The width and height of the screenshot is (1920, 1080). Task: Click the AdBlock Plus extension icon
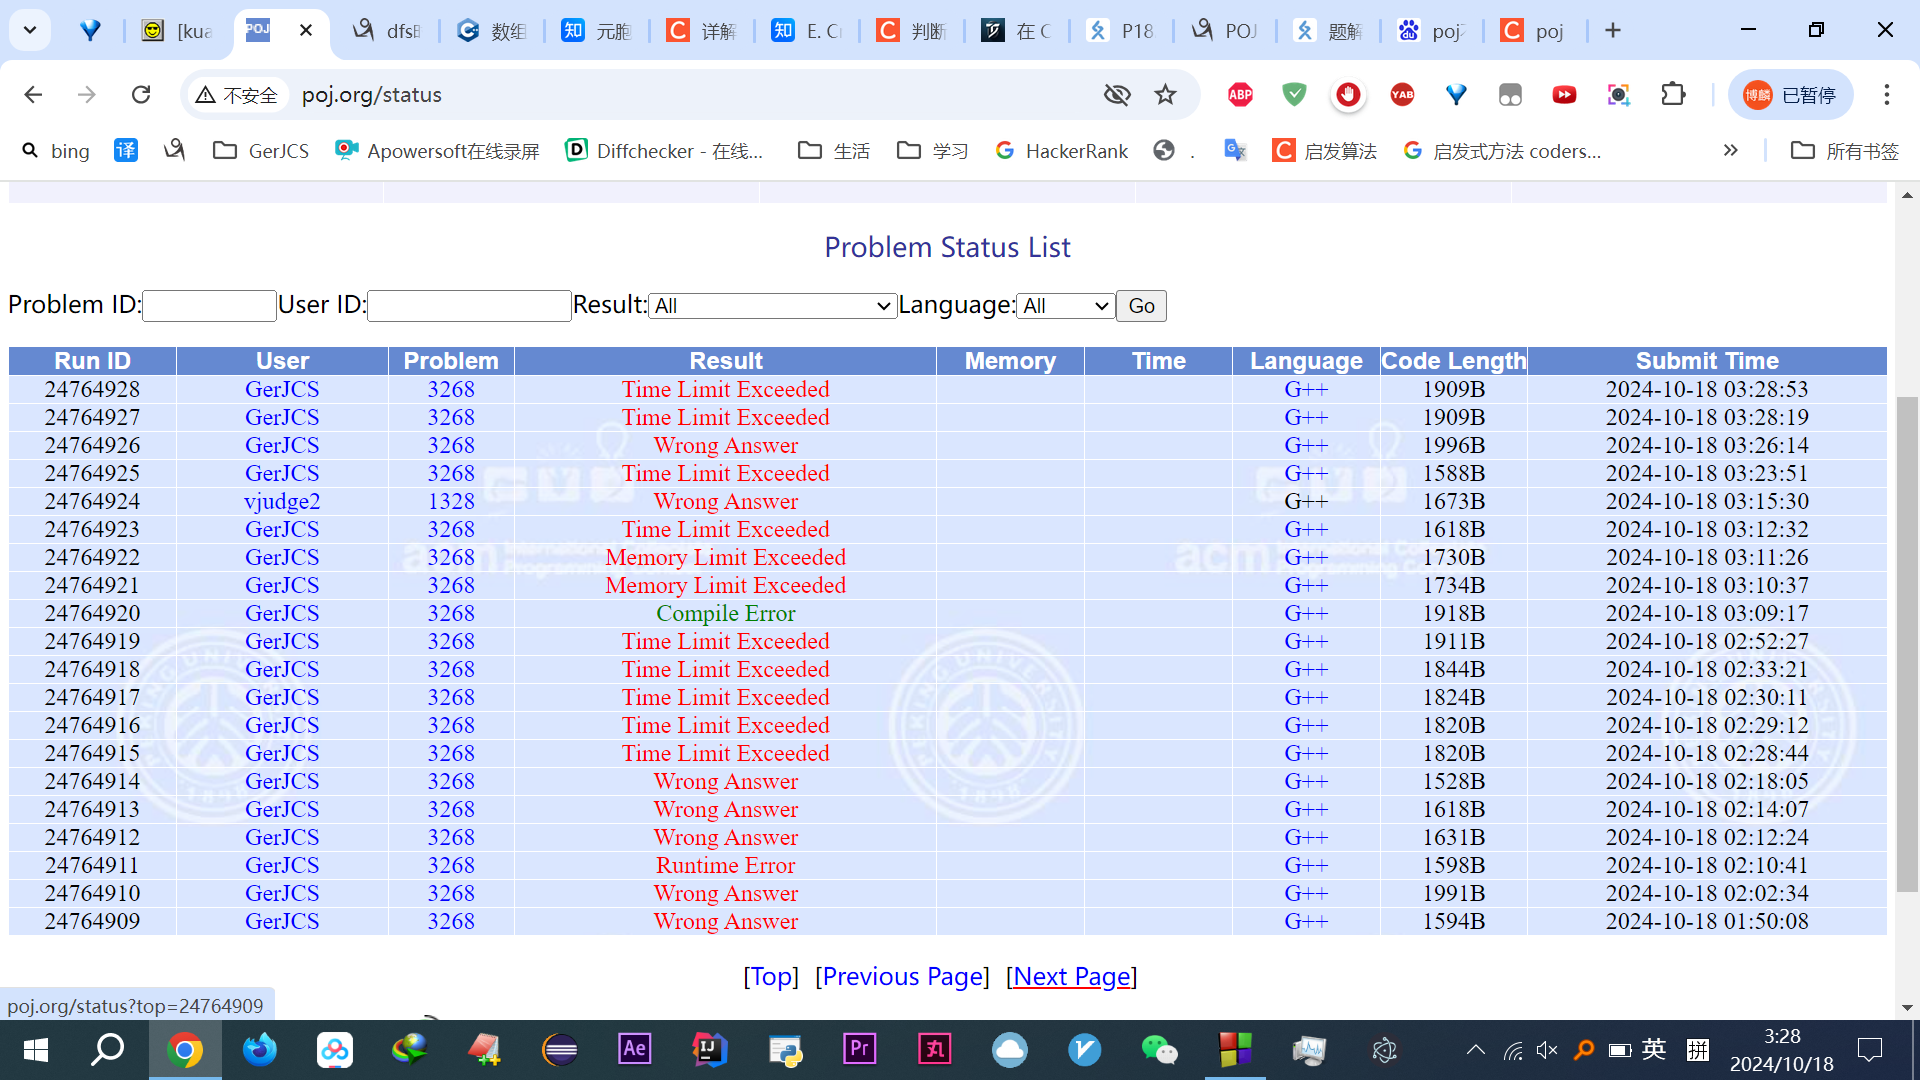click(1240, 95)
